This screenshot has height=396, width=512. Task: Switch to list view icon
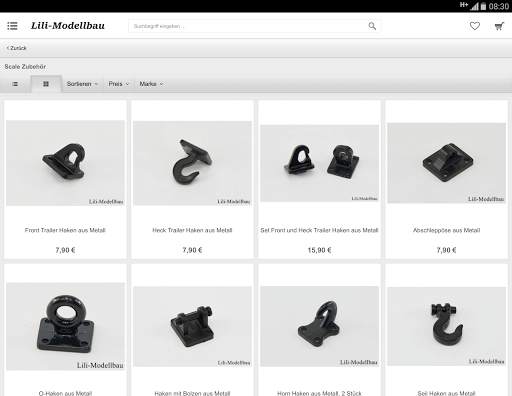point(15,84)
